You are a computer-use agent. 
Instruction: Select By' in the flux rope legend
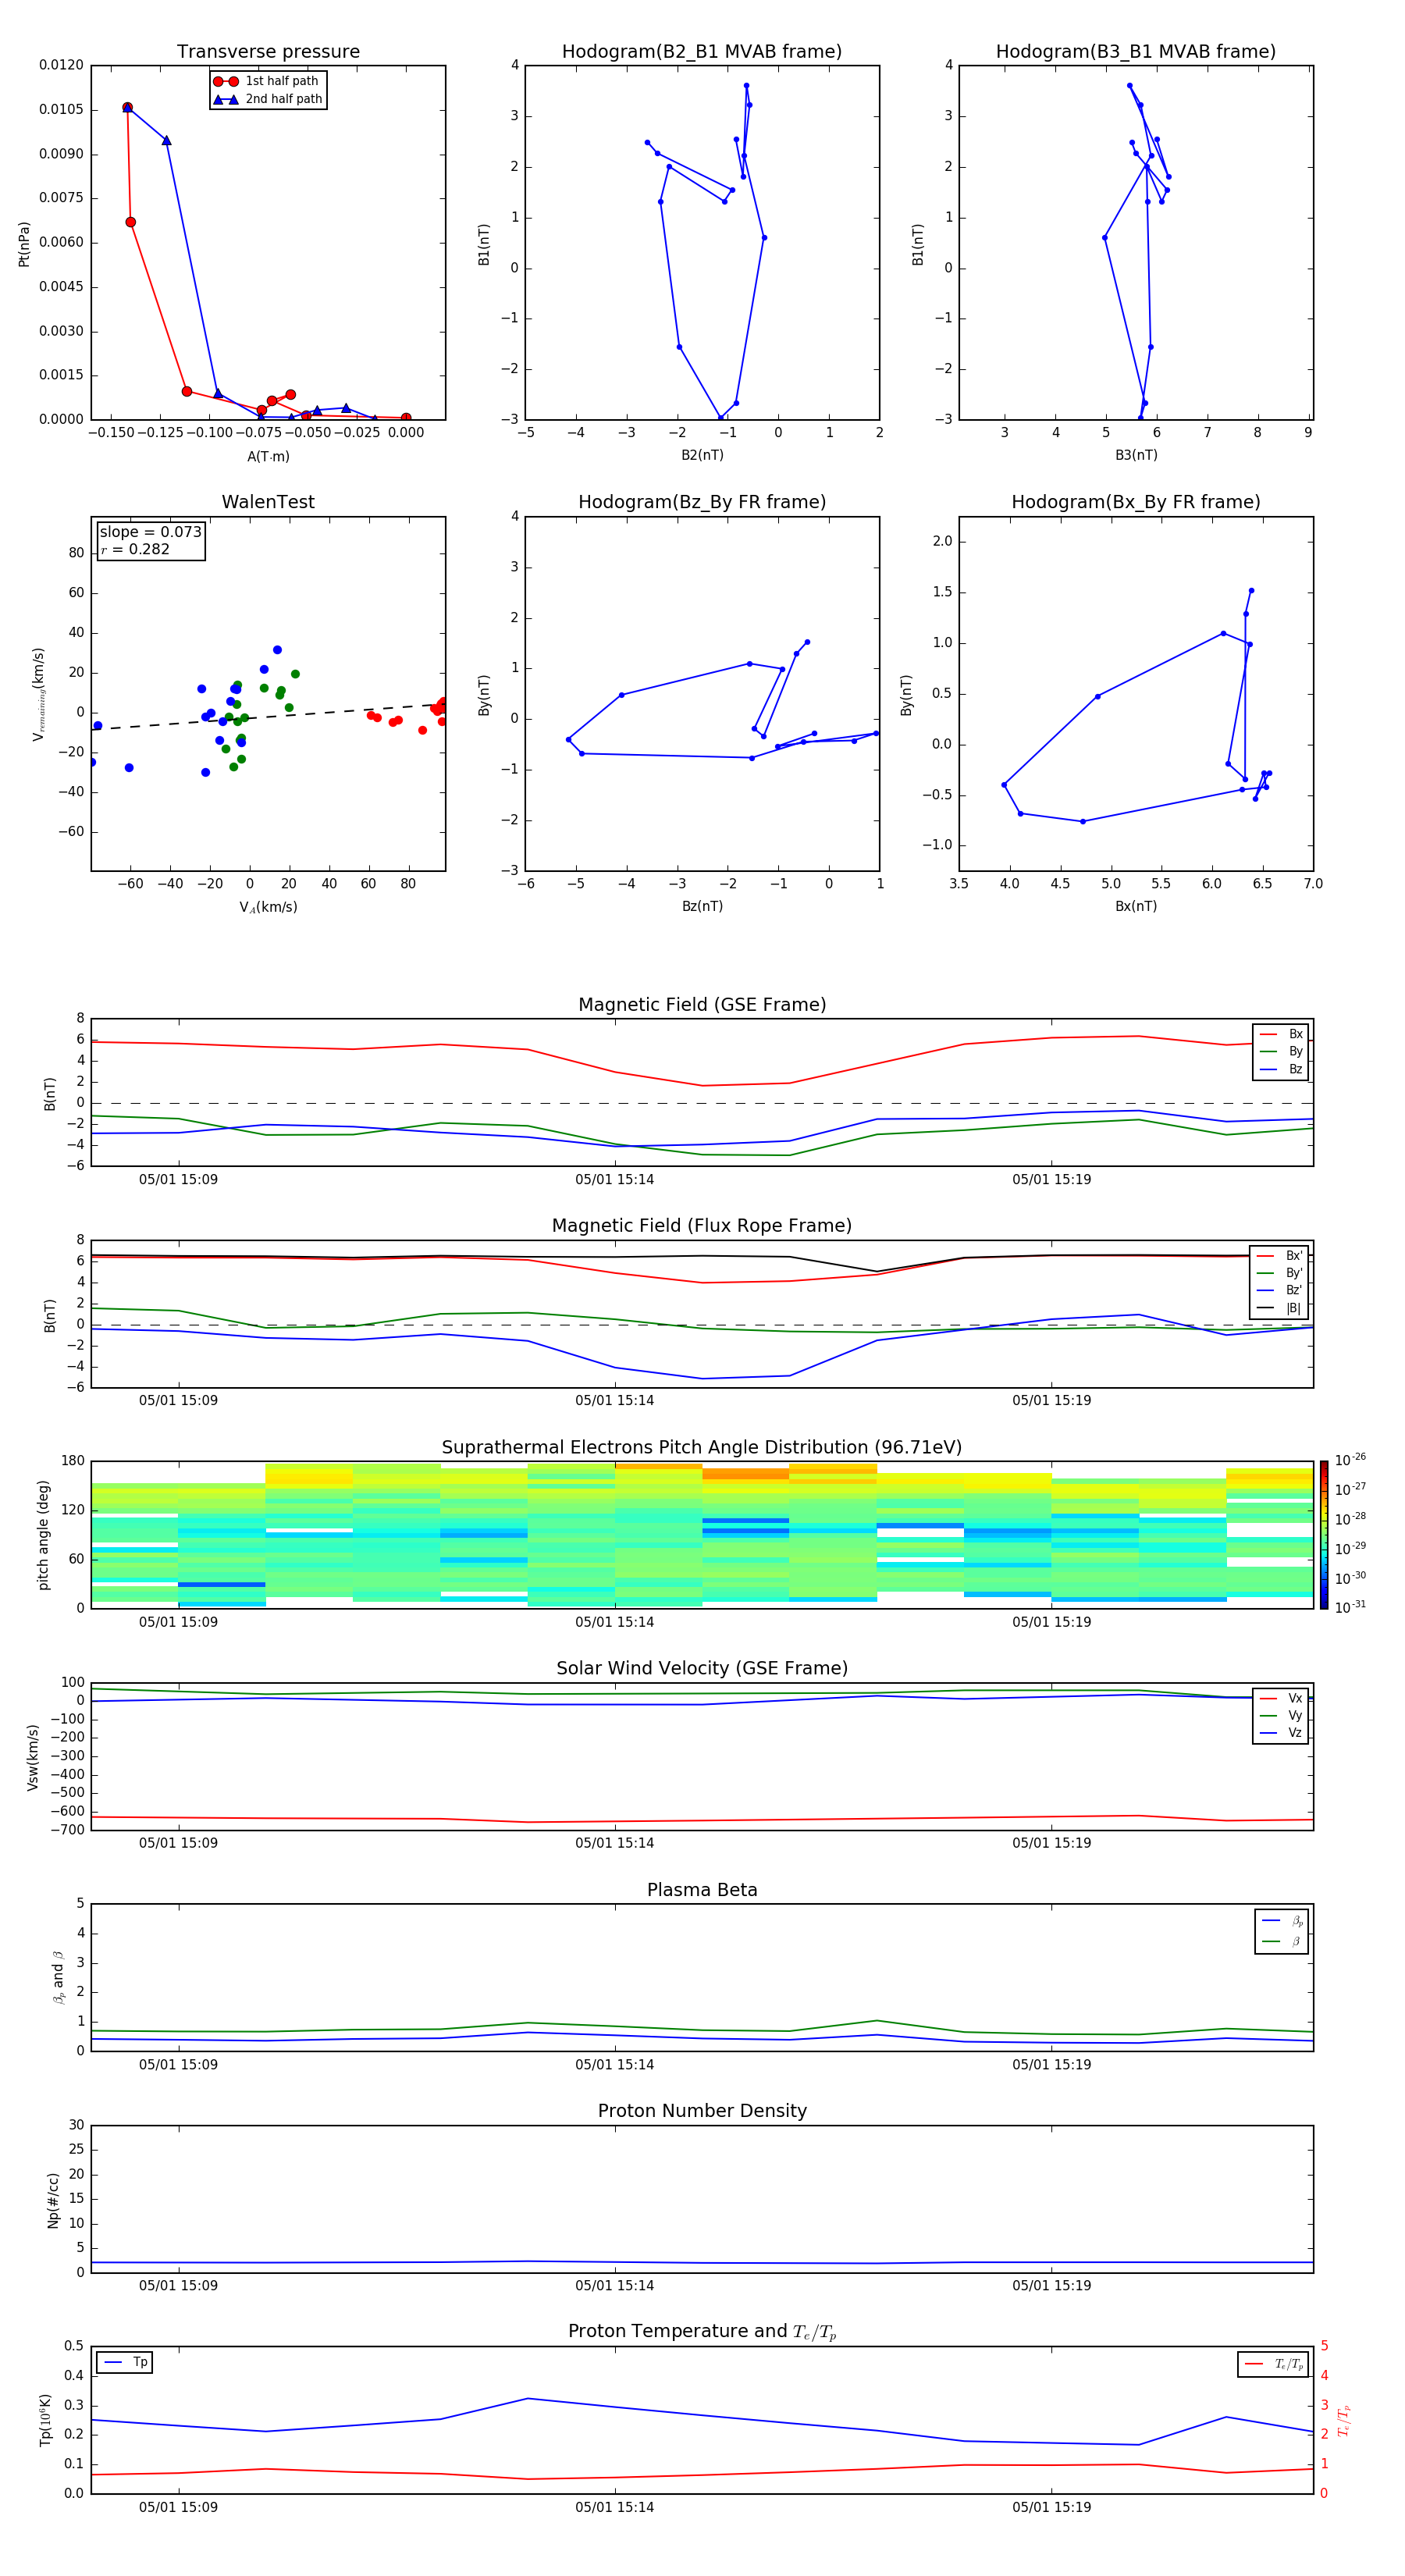tap(1280, 1273)
